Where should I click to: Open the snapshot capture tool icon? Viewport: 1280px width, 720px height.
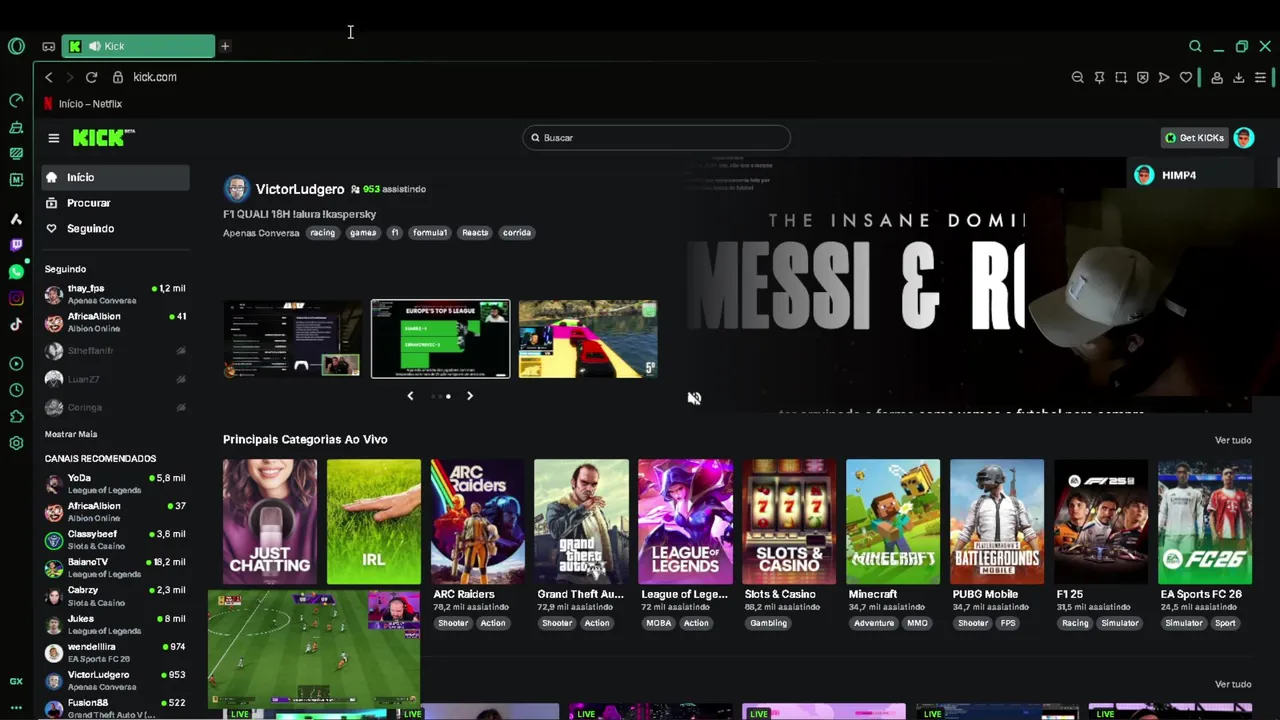coord(1121,77)
